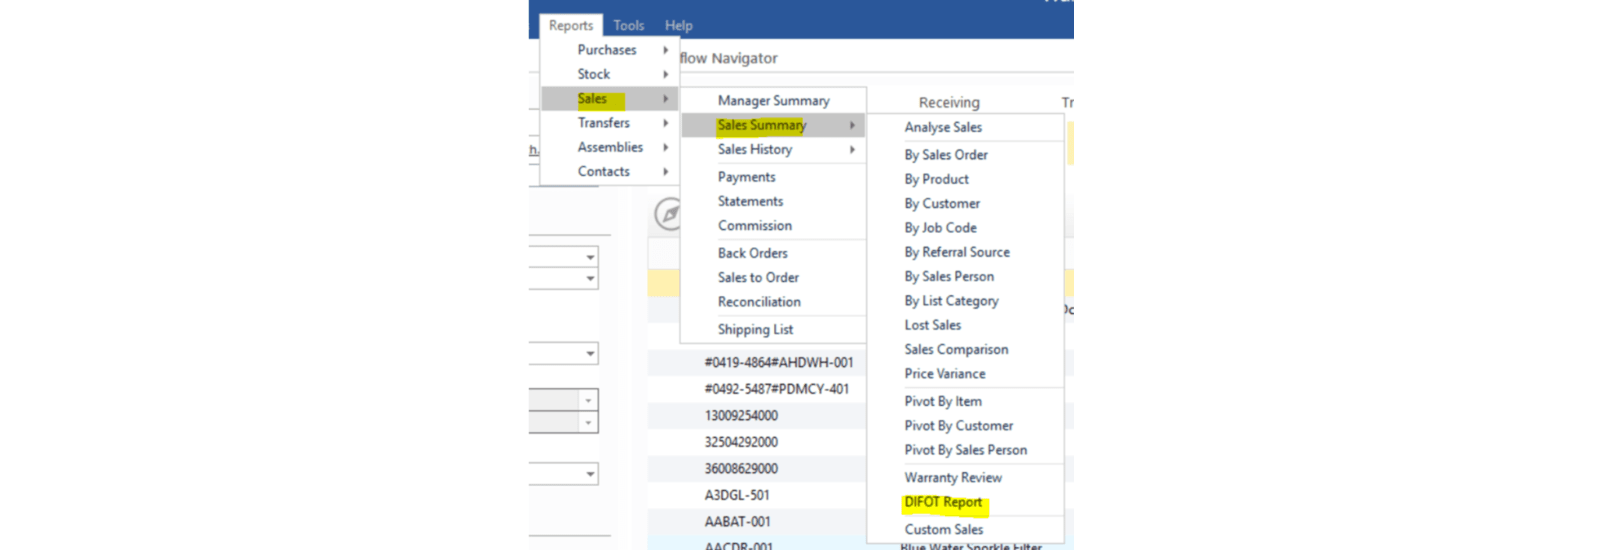Image resolution: width=1600 pixels, height=550 pixels.
Task: Select Sales Summary submenu entry
Action: pos(773,125)
